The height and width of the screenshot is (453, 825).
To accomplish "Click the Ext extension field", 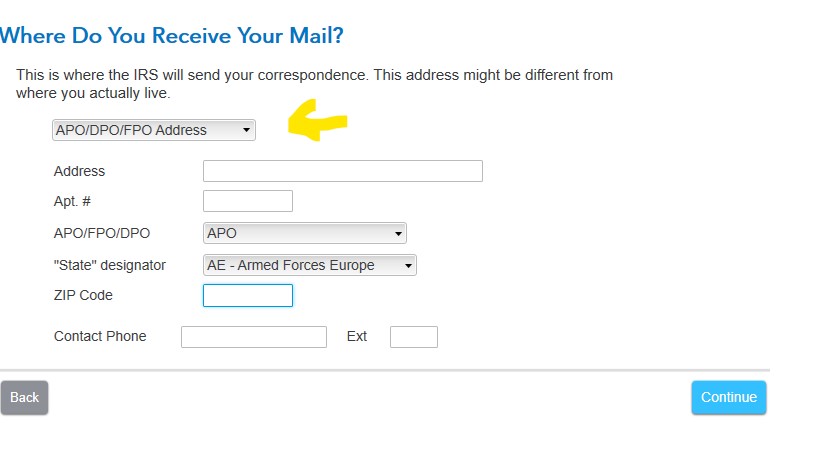I will 413,336.
